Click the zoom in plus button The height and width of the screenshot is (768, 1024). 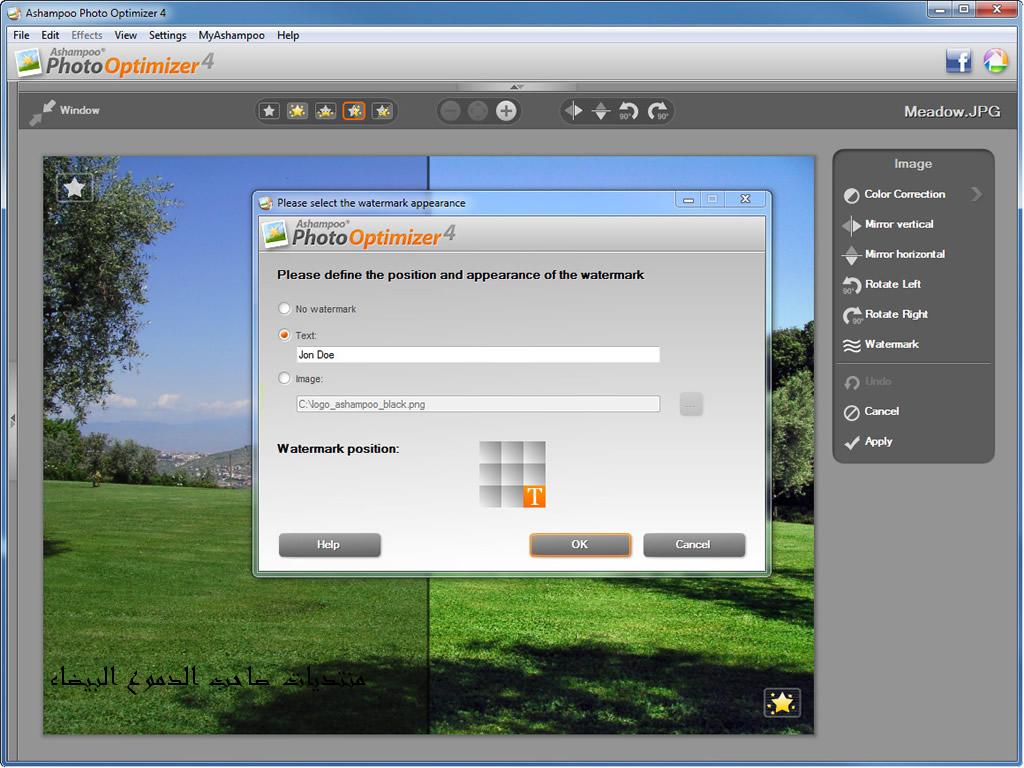tap(505, 111)
